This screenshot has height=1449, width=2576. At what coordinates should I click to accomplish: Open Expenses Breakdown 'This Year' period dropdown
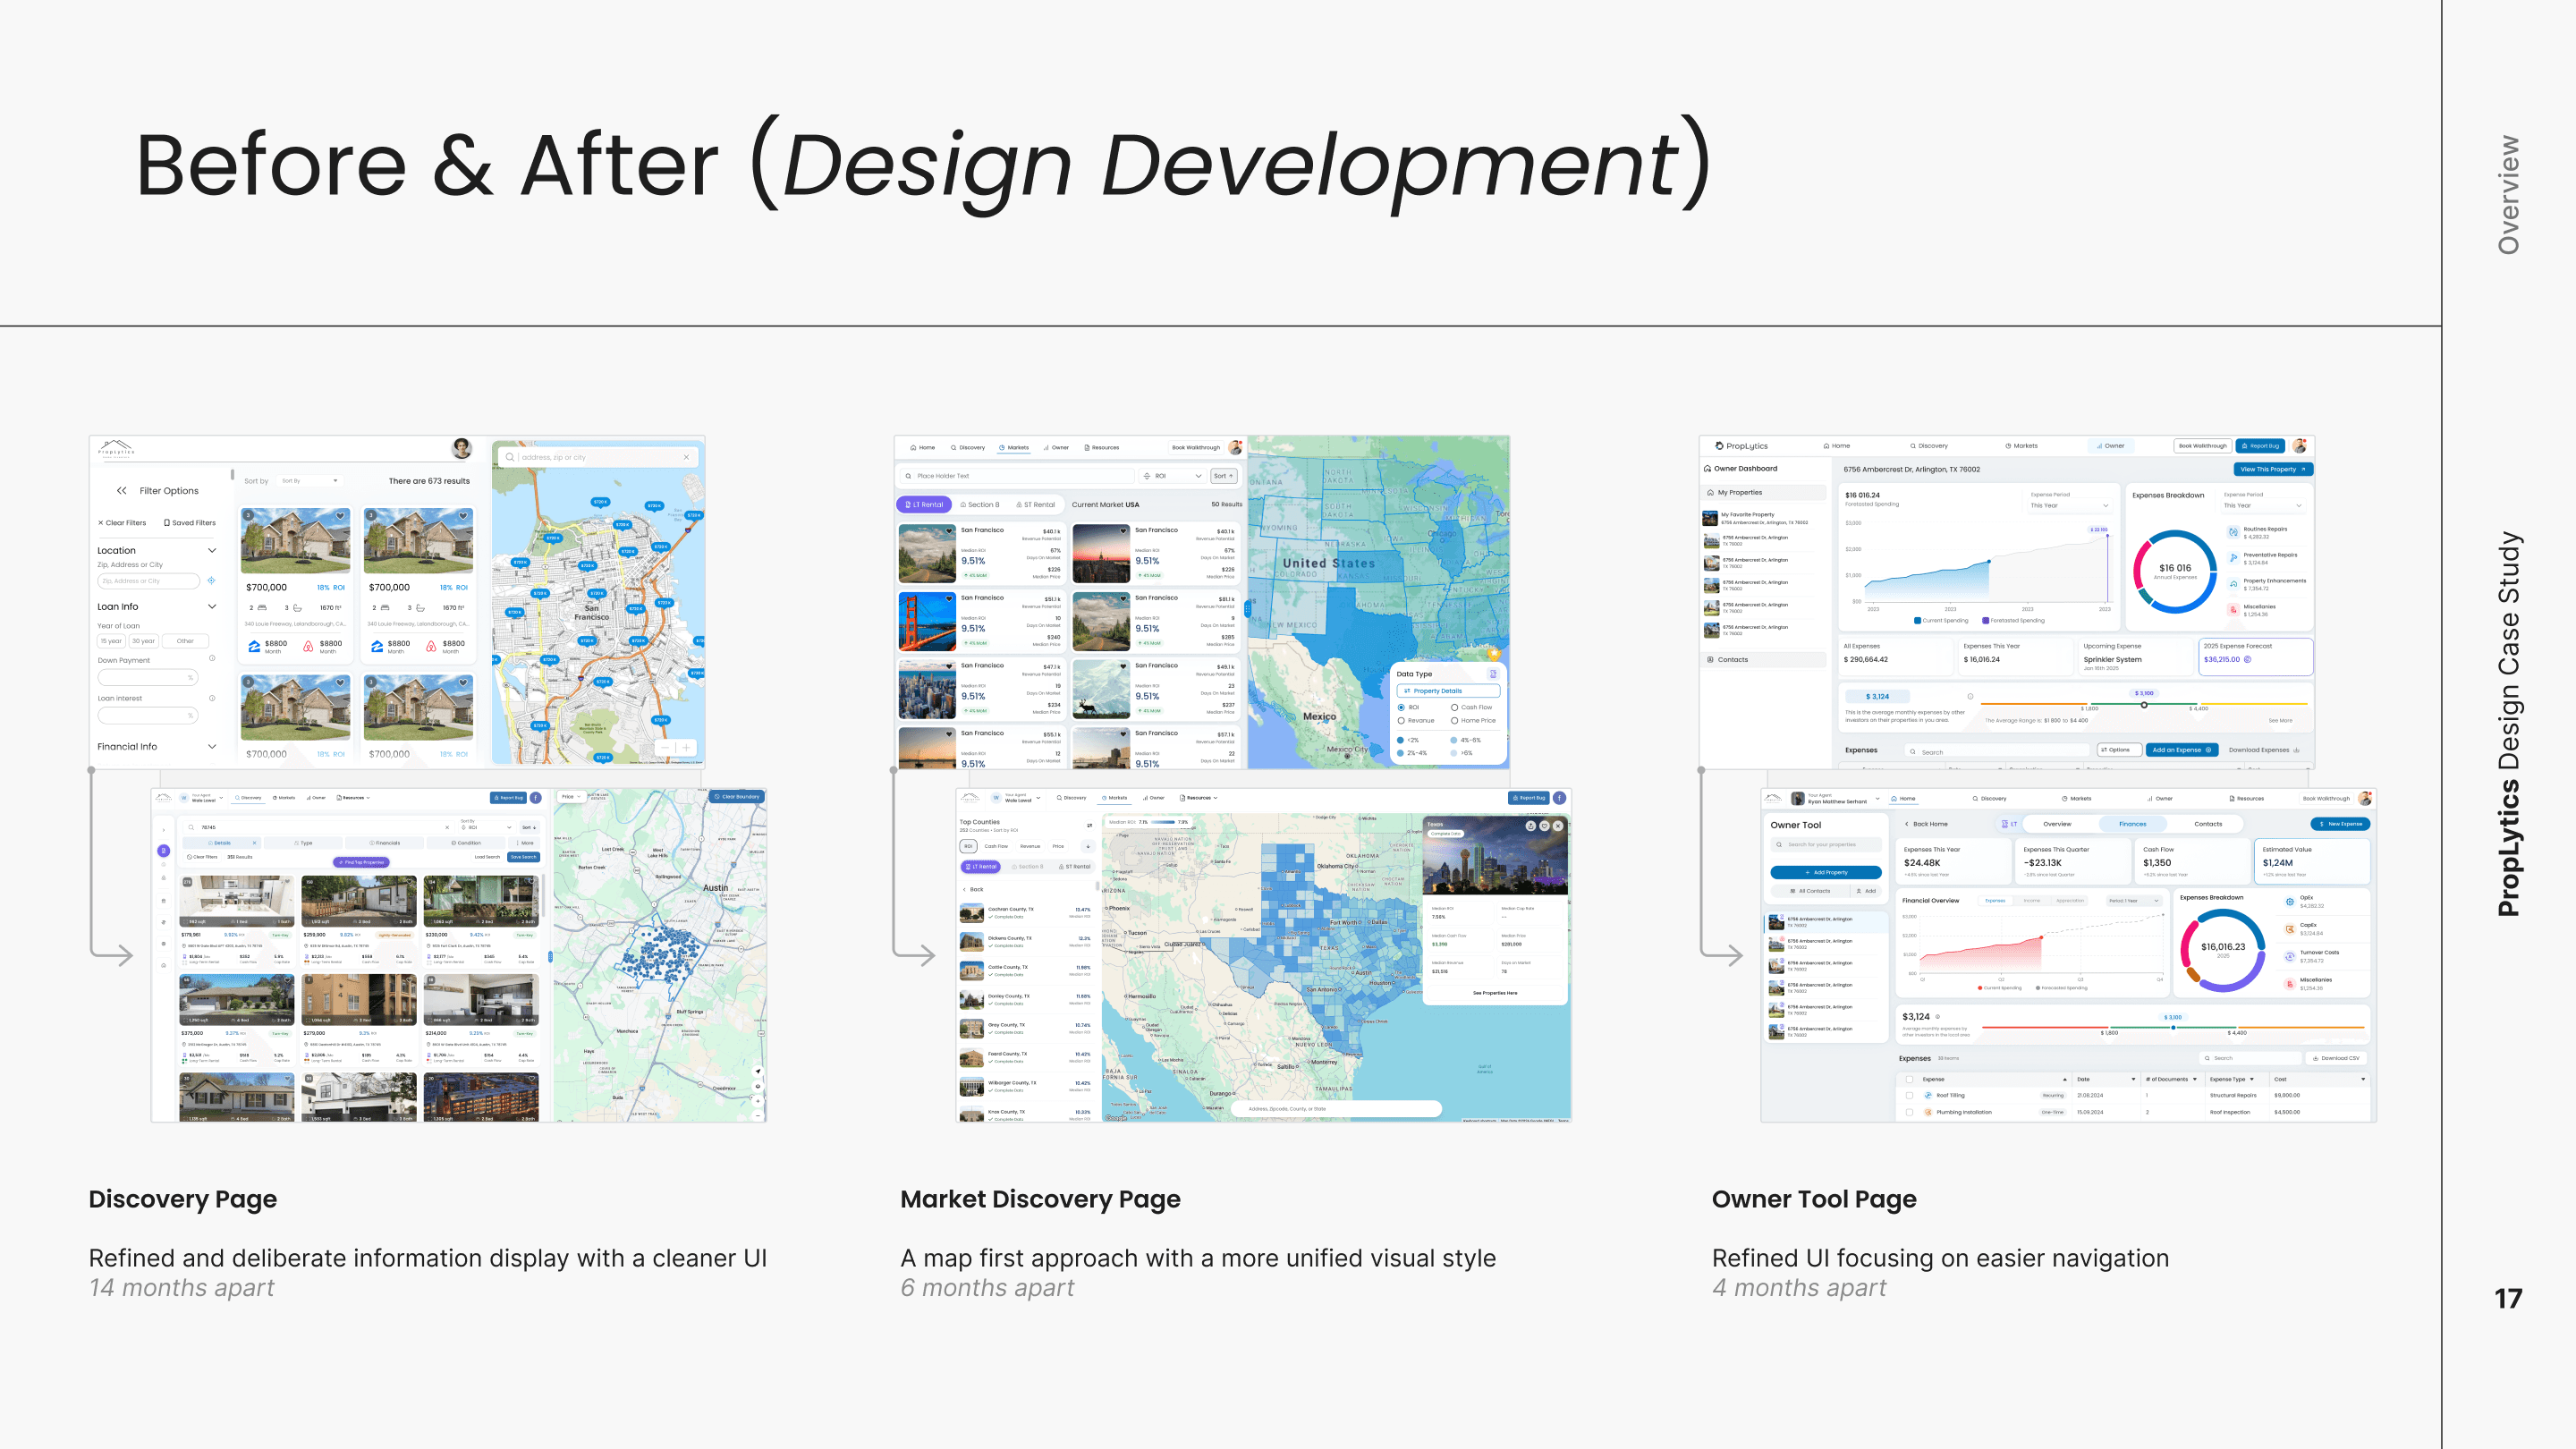[x=2264, y=506]
